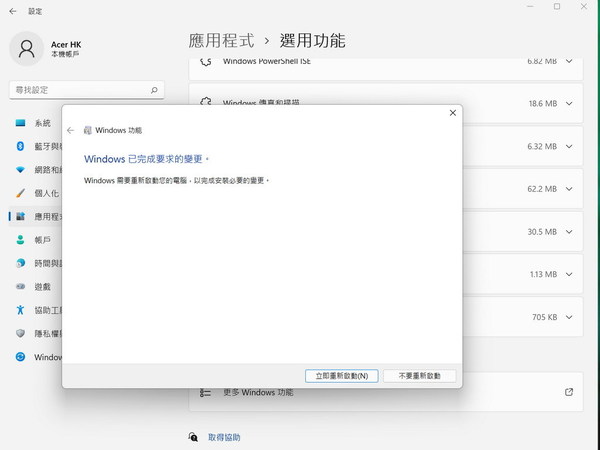Screen dimensions: 600x450
Task: Open the 帳戶 settings category
Action: click(34, 240)
